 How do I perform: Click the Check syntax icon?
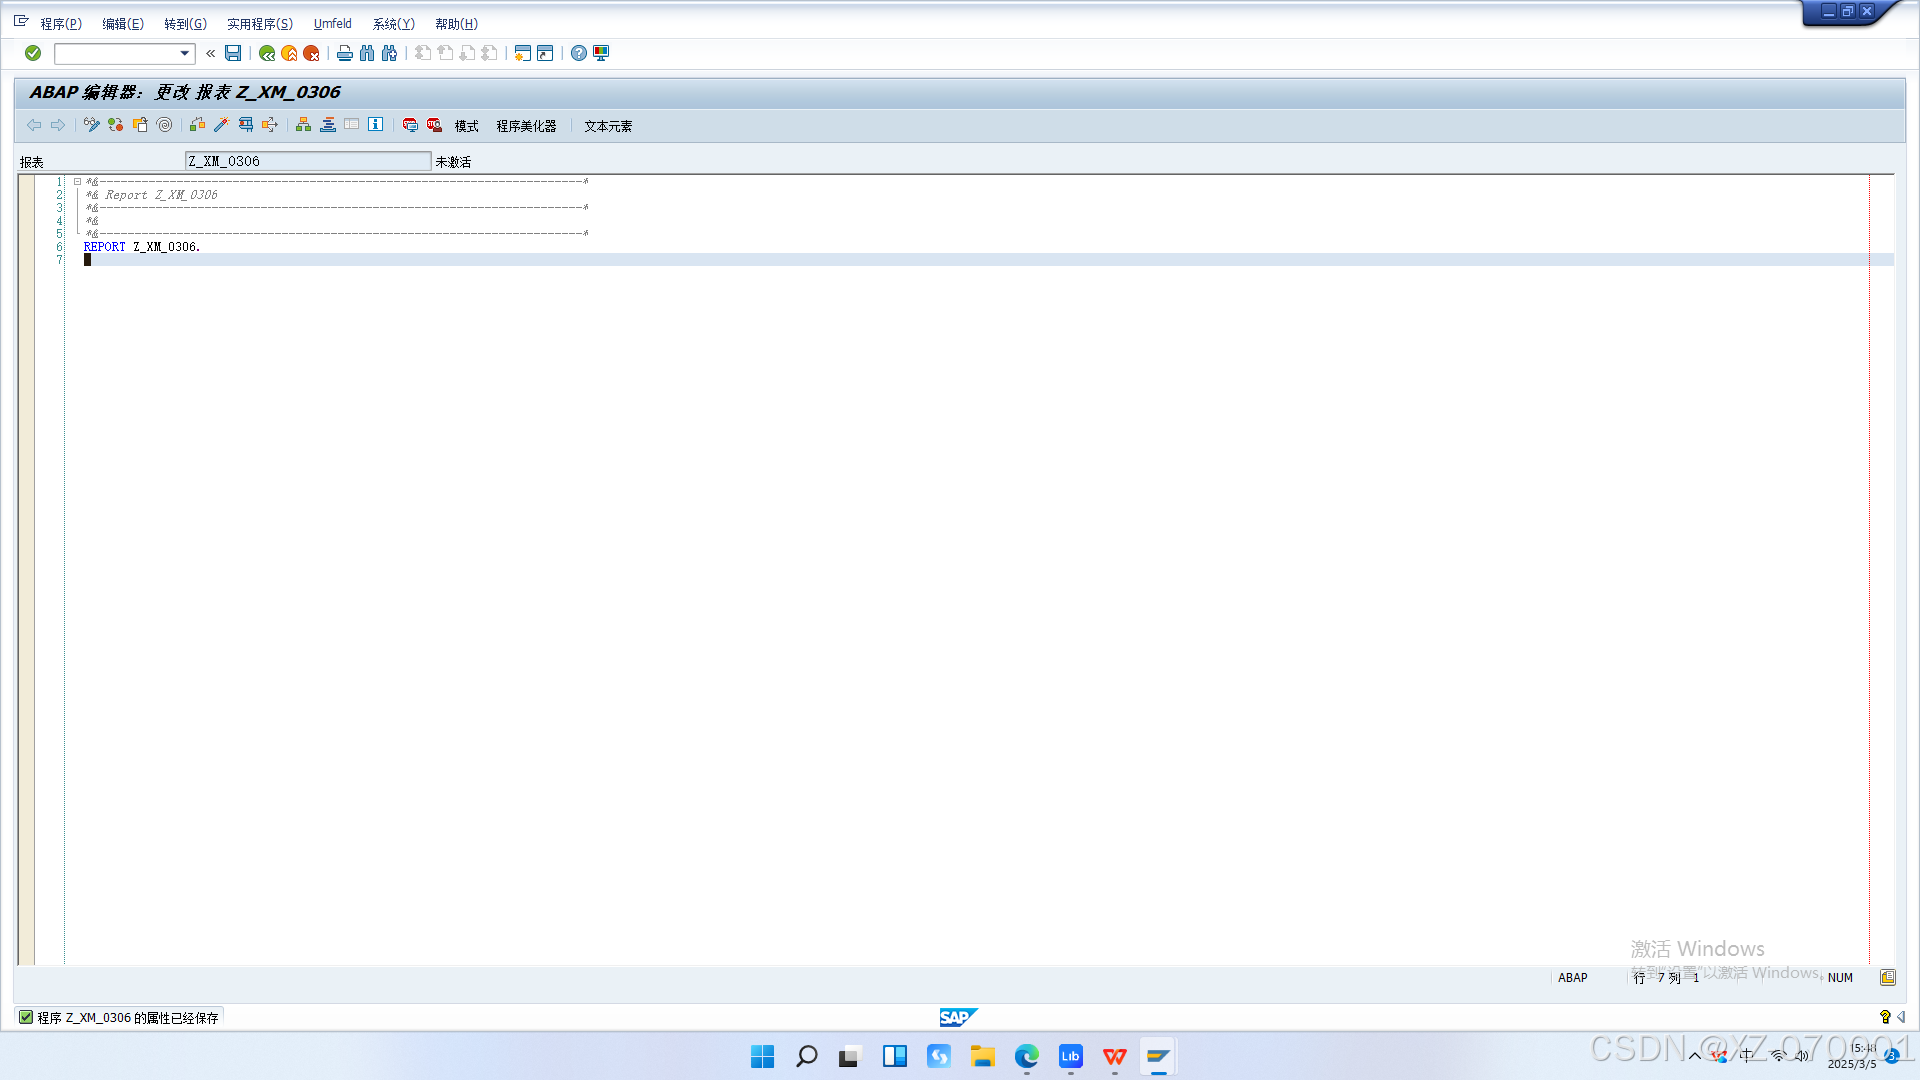pyautogui.click(x=197, y=125)
